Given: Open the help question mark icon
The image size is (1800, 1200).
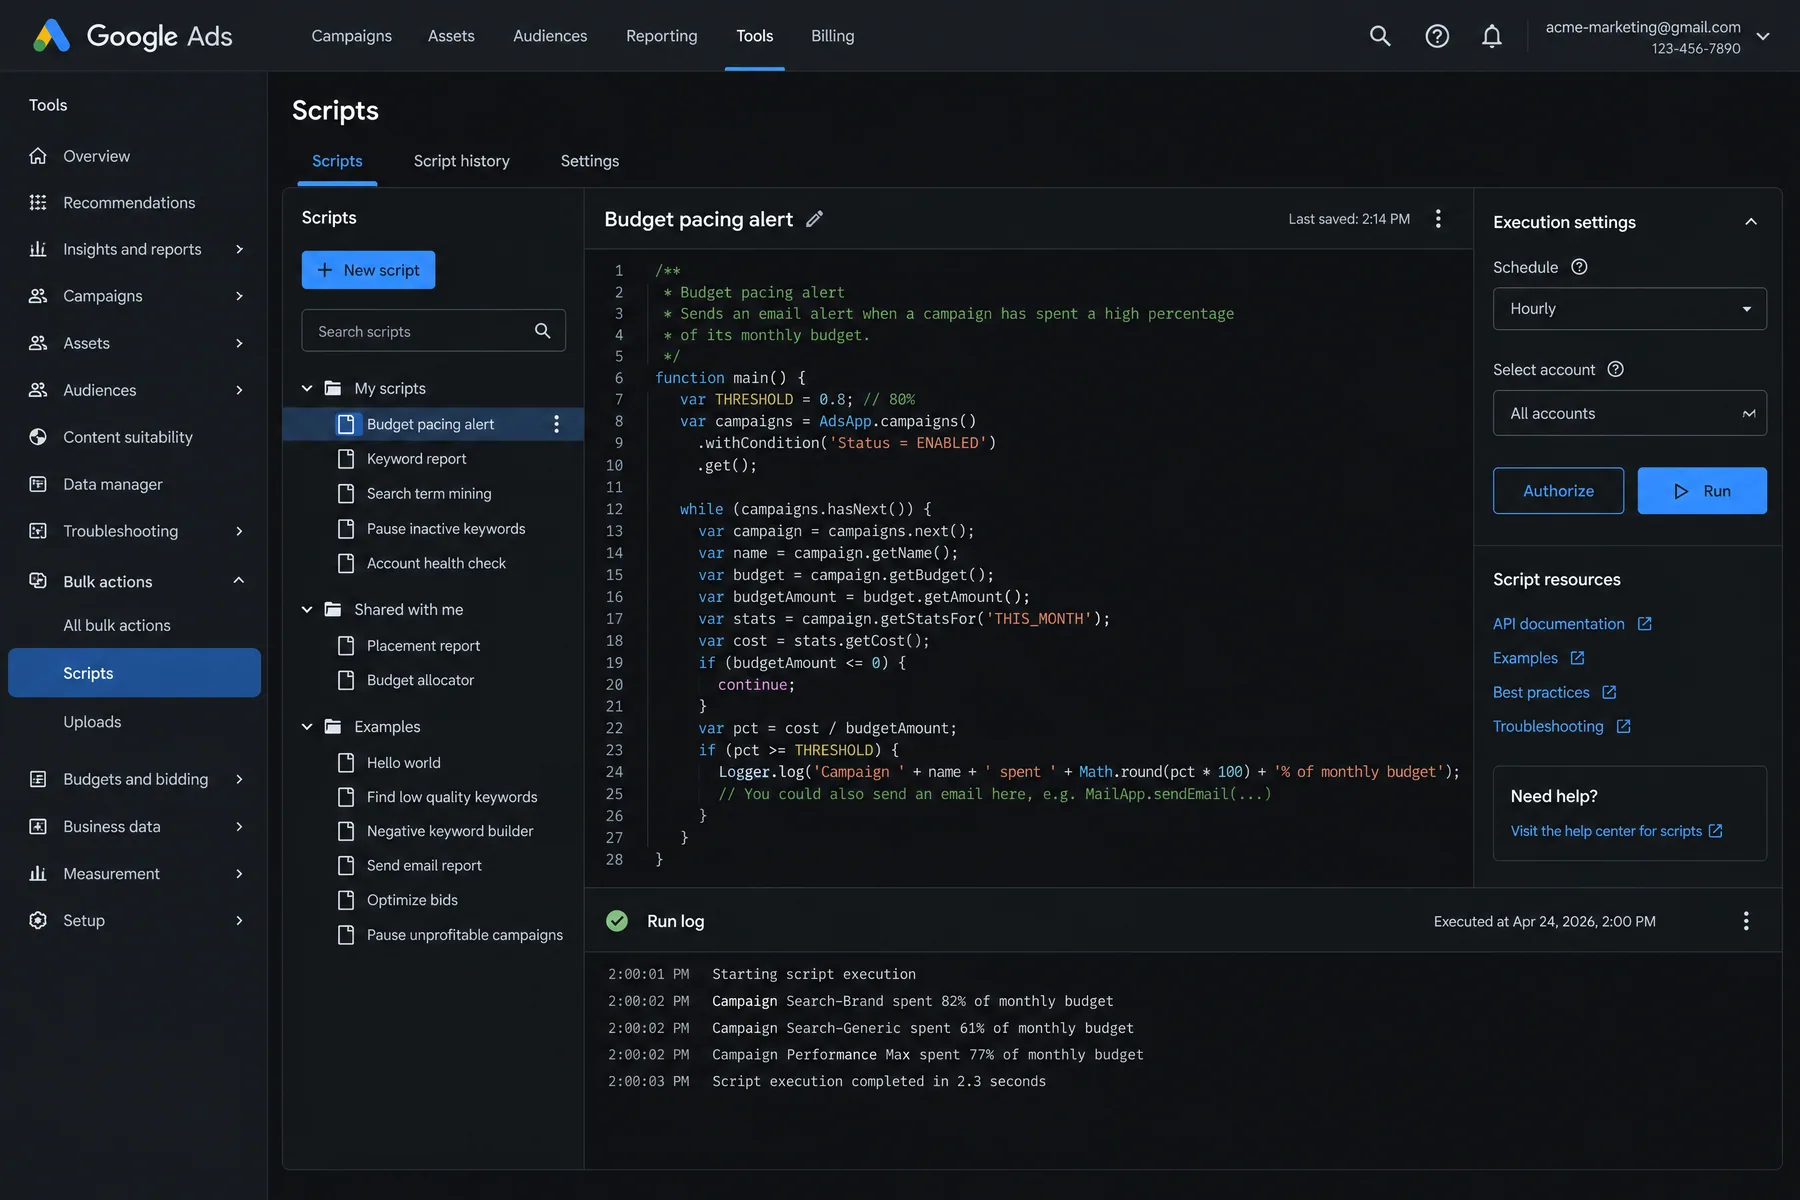Looking at the screenshot, I should pyautogui.click(x=1437, y=36).
